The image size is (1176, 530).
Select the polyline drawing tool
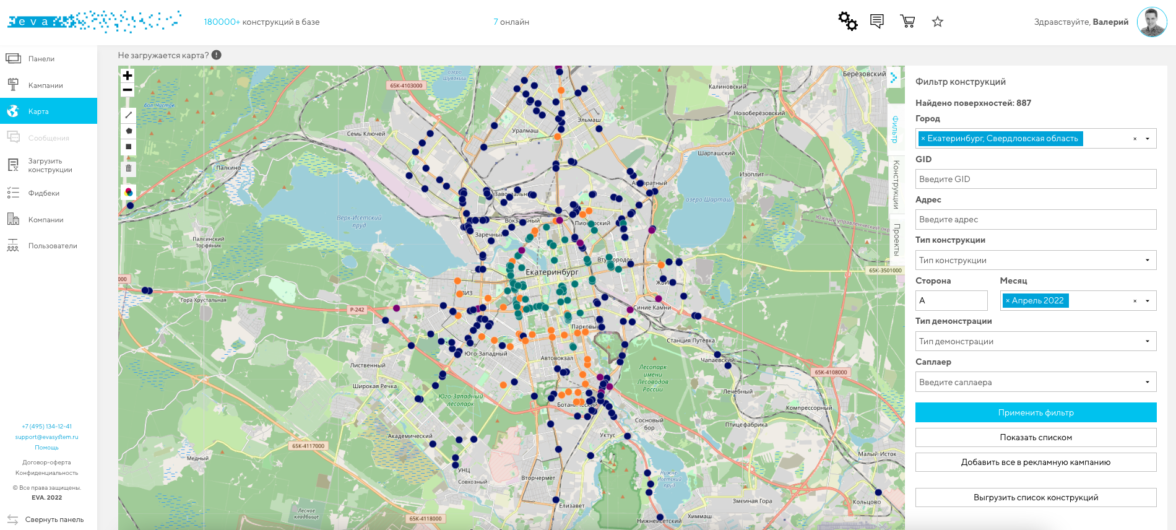129,115
